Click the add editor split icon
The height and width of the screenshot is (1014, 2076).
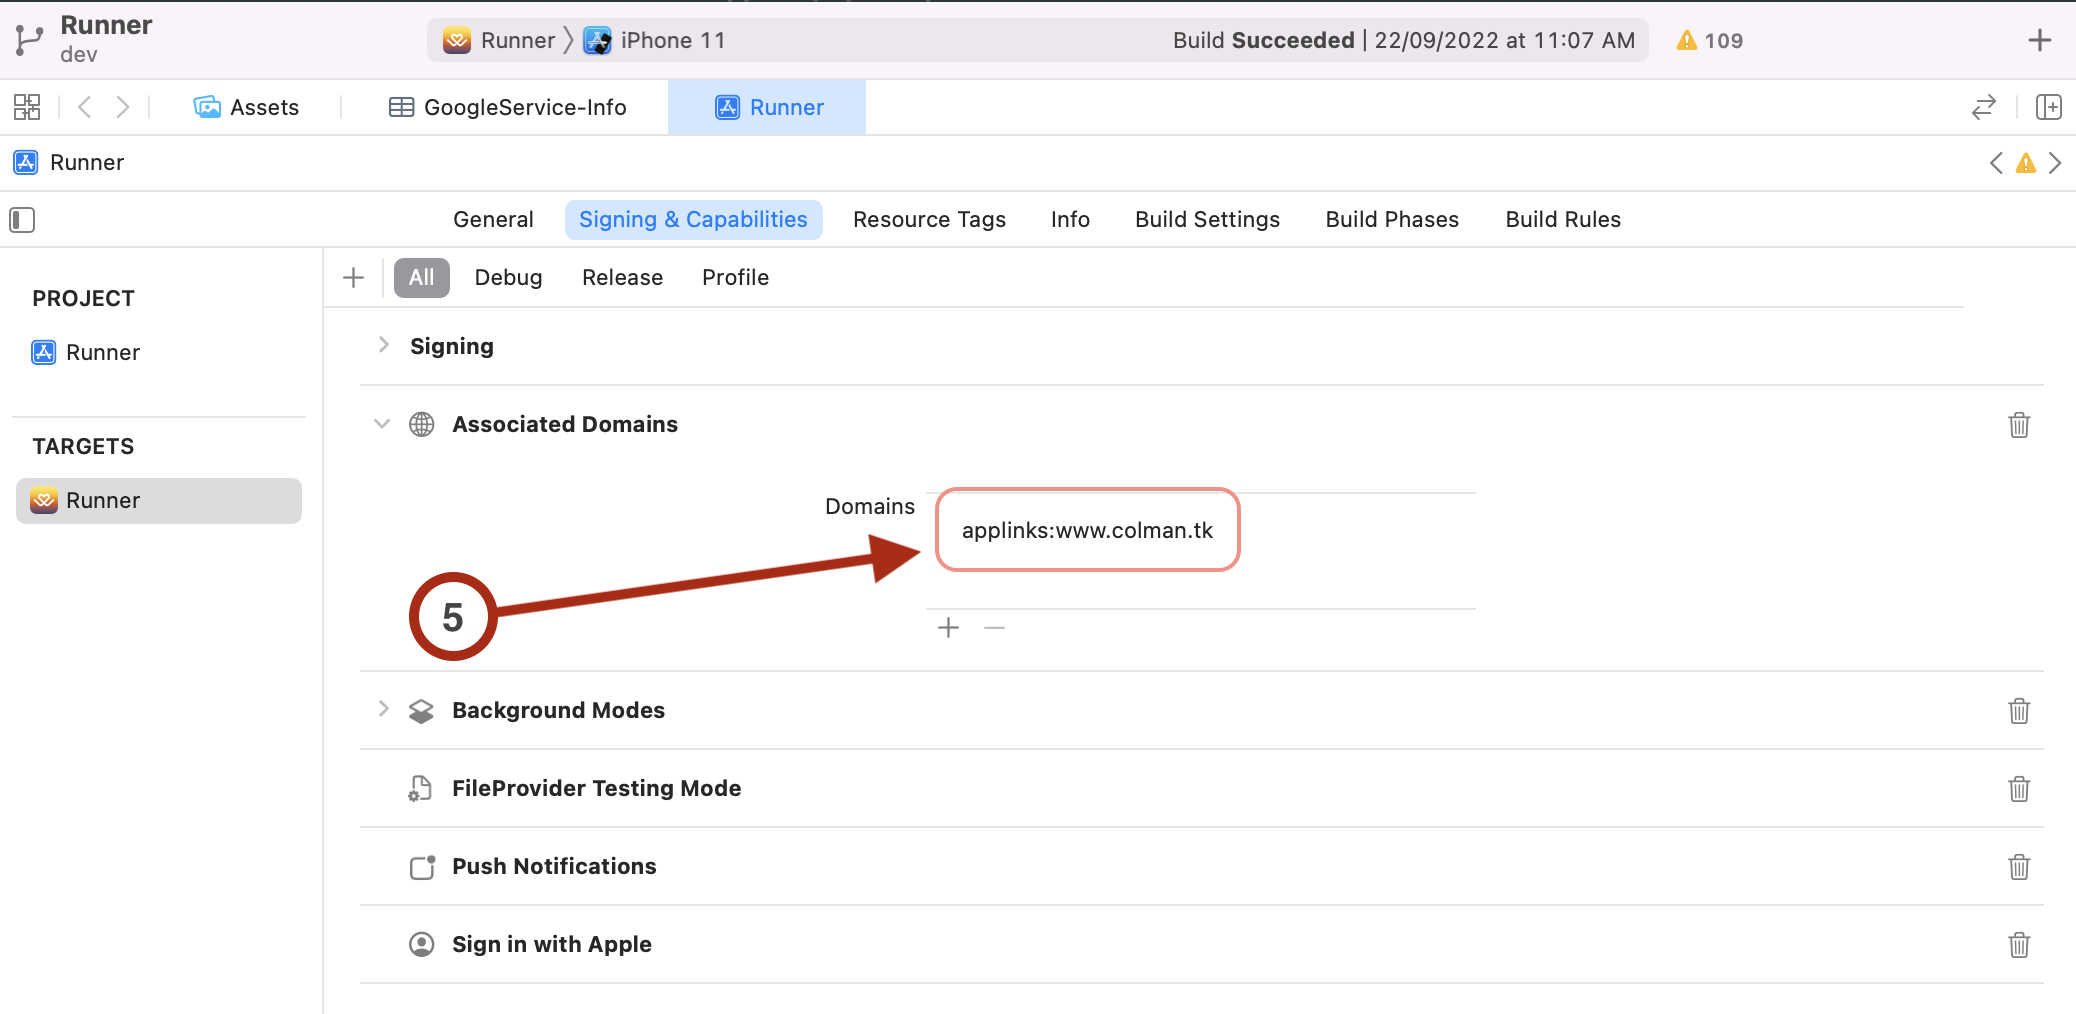(2049, 107)
